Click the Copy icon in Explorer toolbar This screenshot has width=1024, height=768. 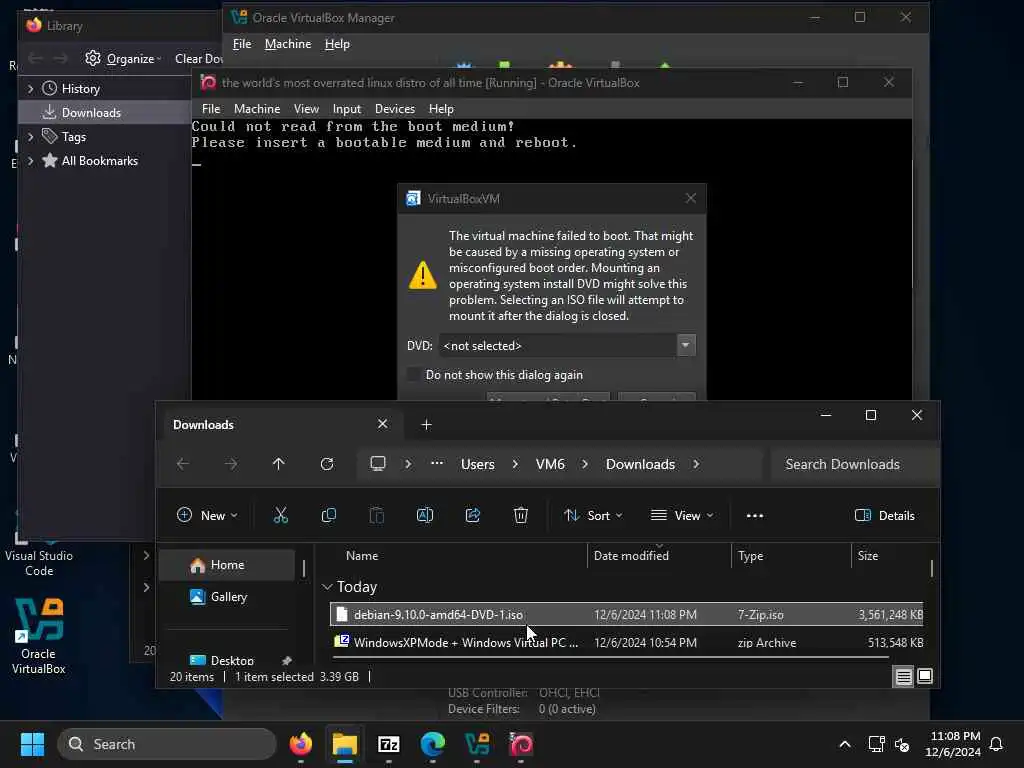tap(329, 515)
